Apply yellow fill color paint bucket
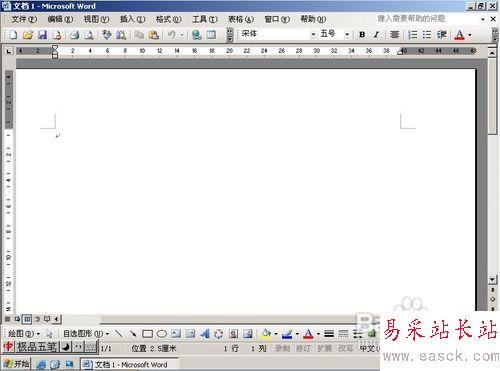 coord(266,333)
